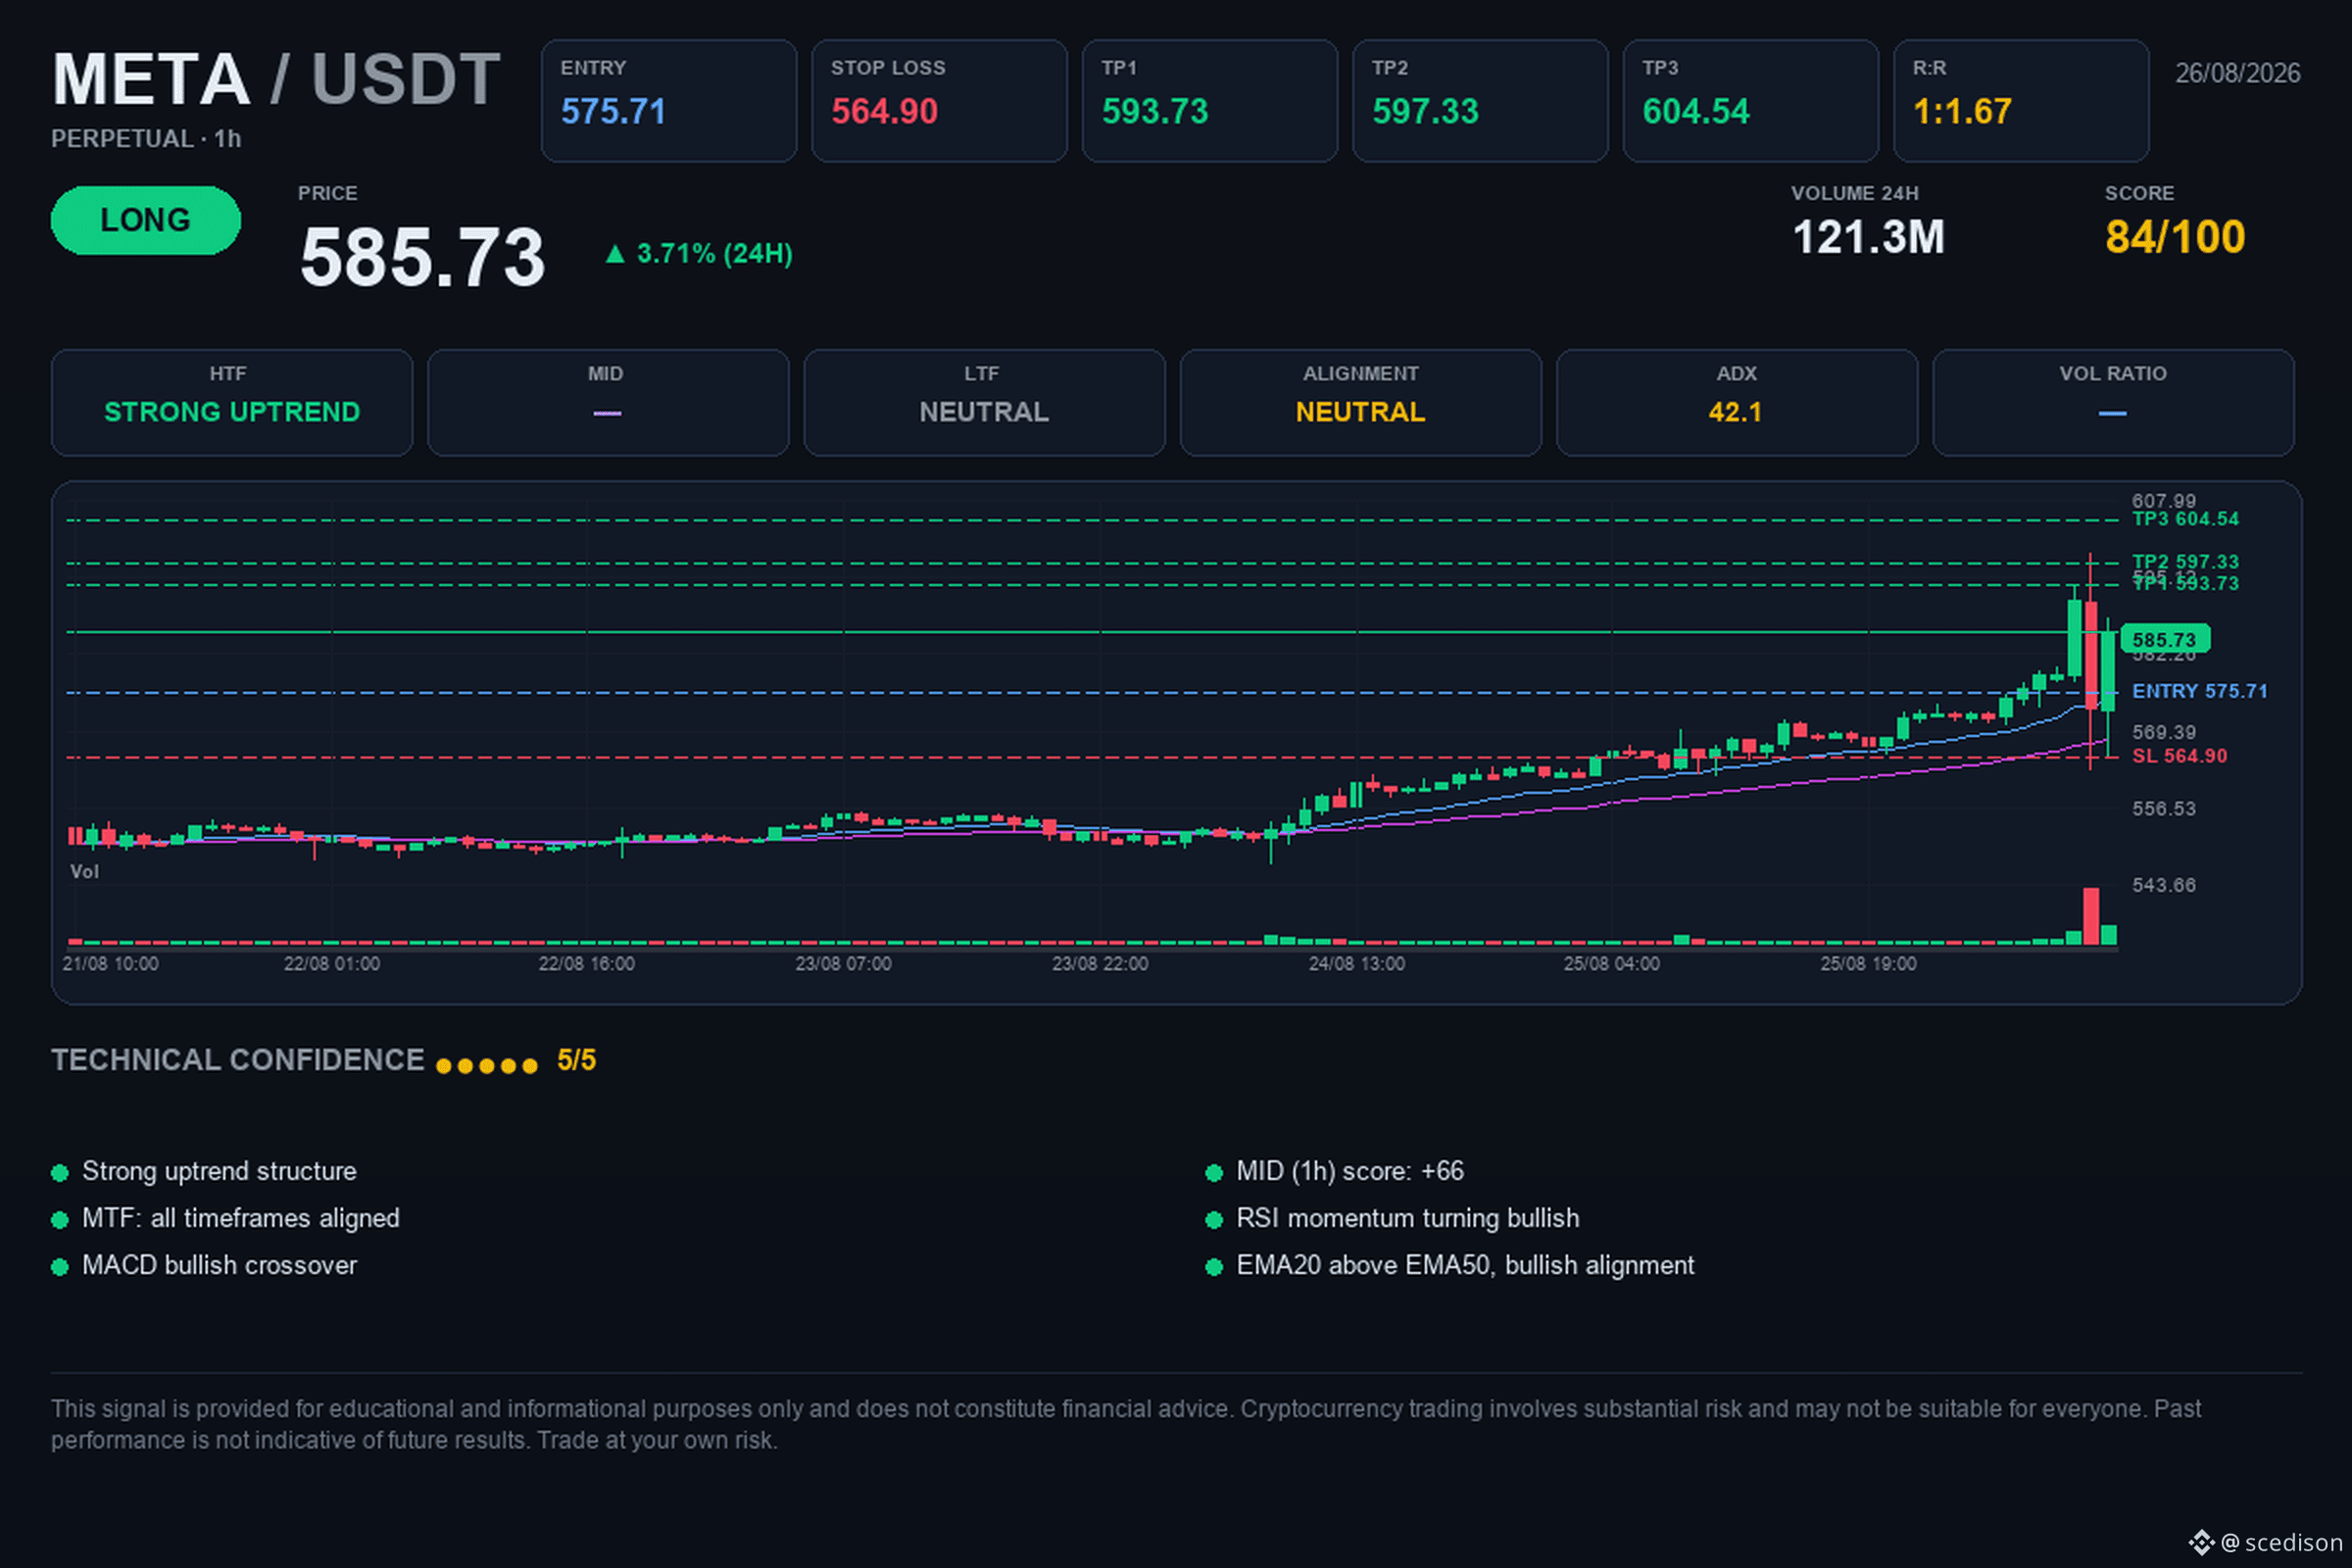
Task: Click the 3.71% (24H) change indicator
Action: (699, 254)
